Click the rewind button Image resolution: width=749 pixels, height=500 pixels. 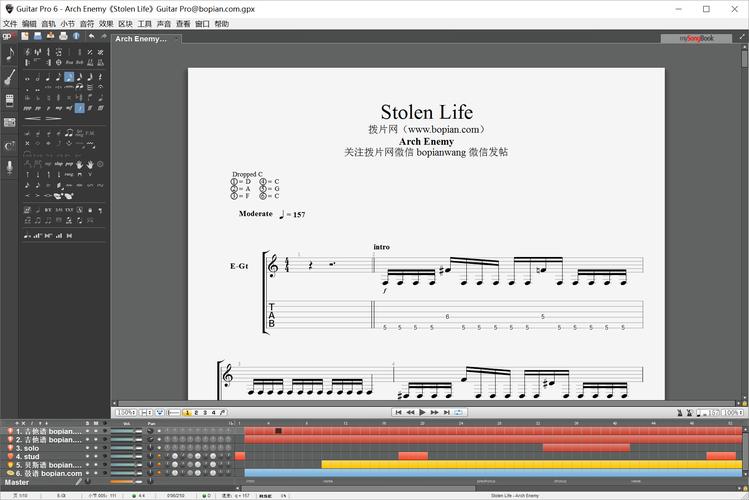coord(410,412)
